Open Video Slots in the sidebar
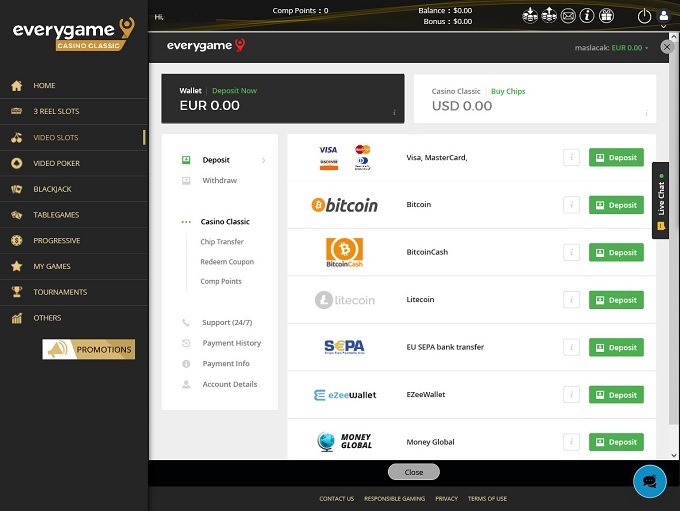 point(56,137)
